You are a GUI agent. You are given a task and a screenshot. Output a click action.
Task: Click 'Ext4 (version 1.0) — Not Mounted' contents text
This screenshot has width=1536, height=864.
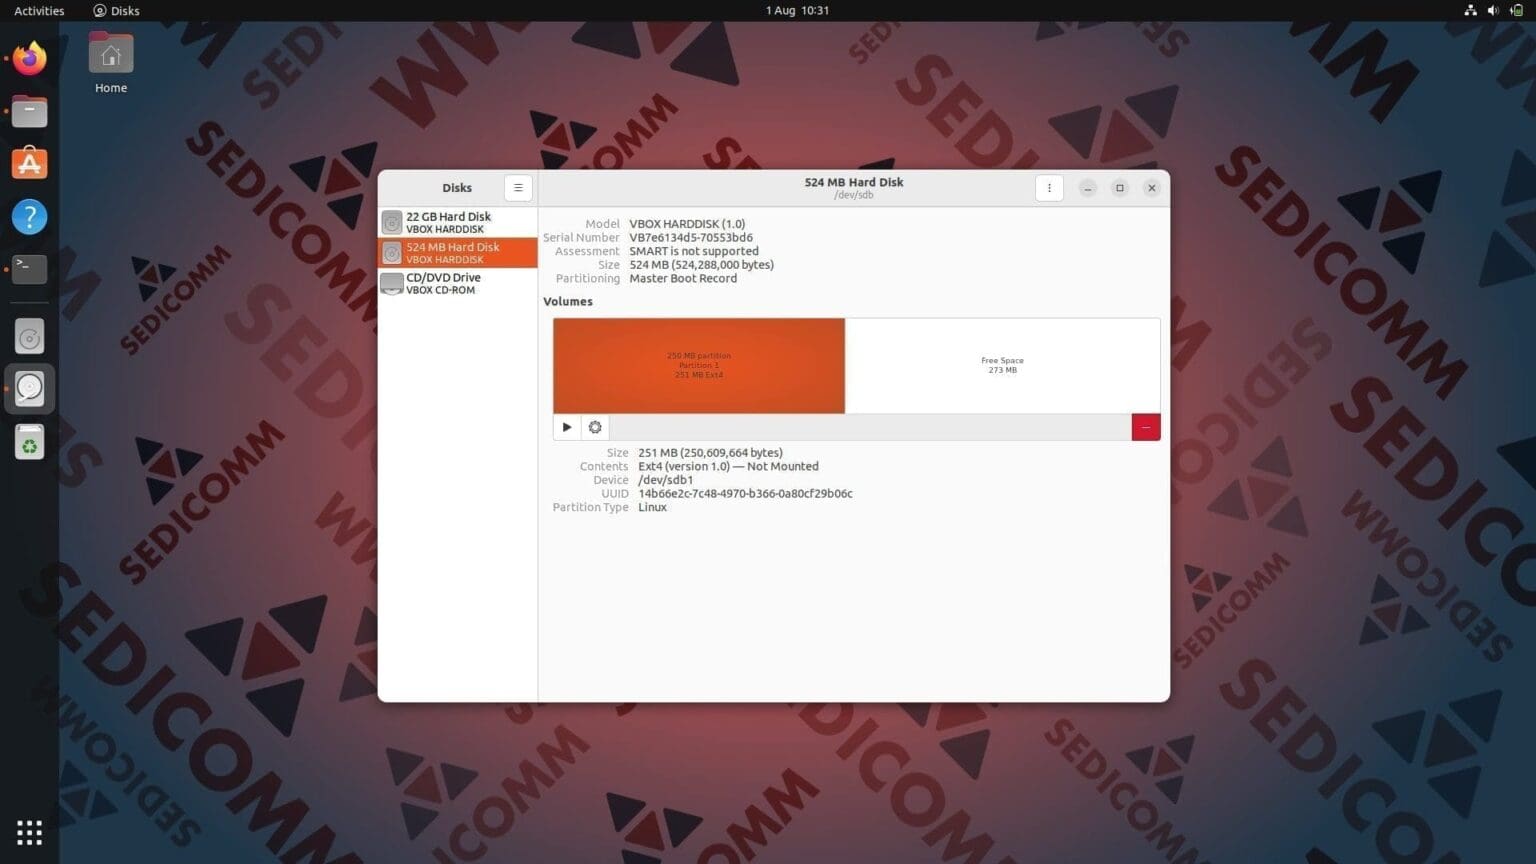click(728, 466)
